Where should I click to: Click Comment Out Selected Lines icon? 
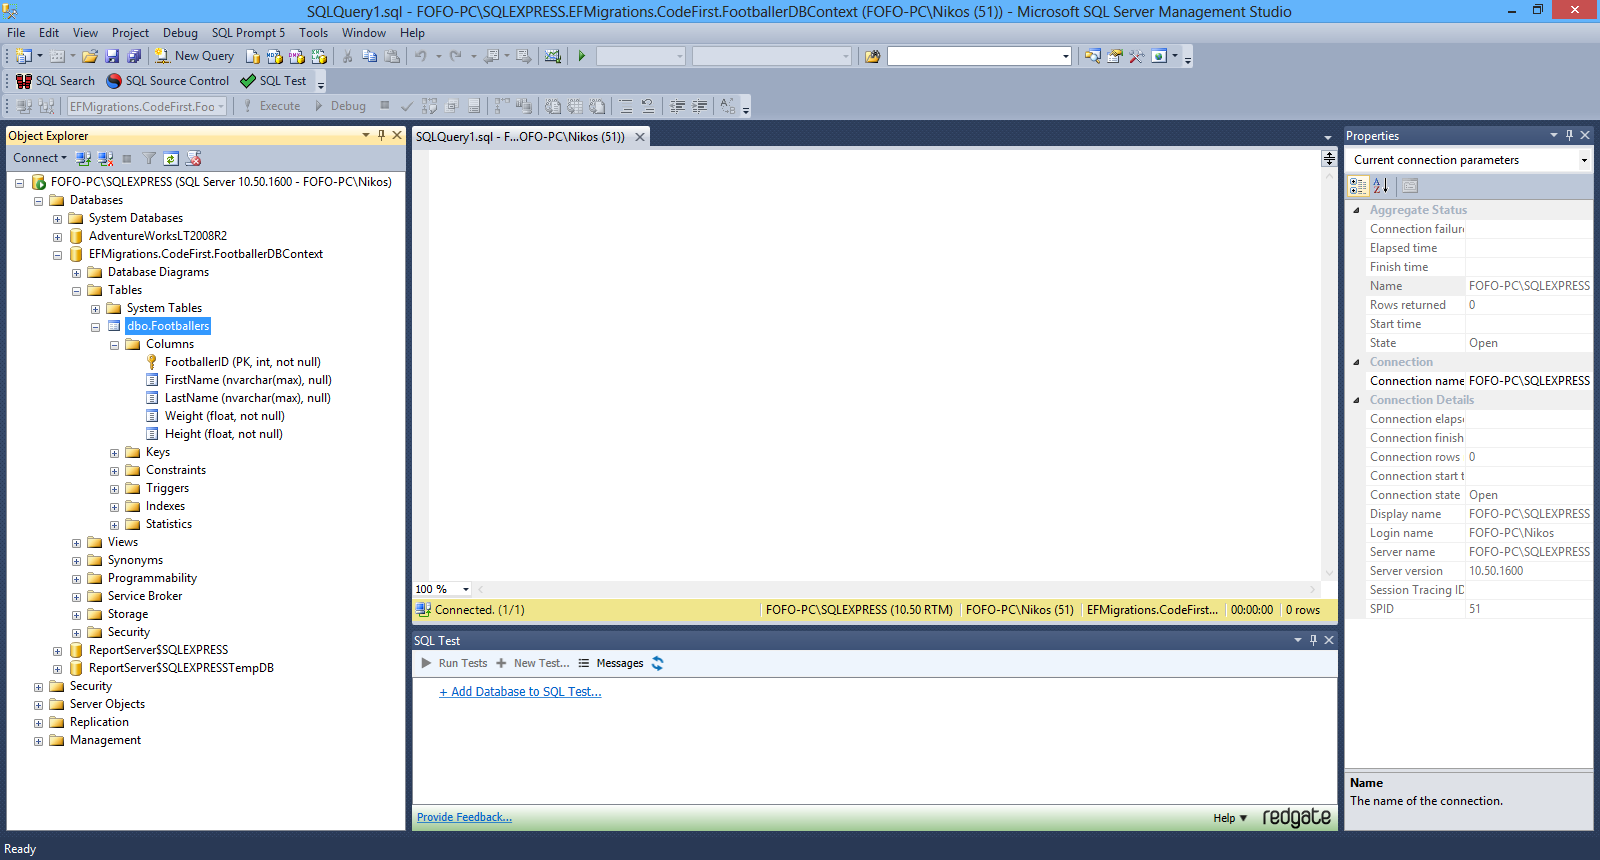pyautogui.click(x=626, y=106)
